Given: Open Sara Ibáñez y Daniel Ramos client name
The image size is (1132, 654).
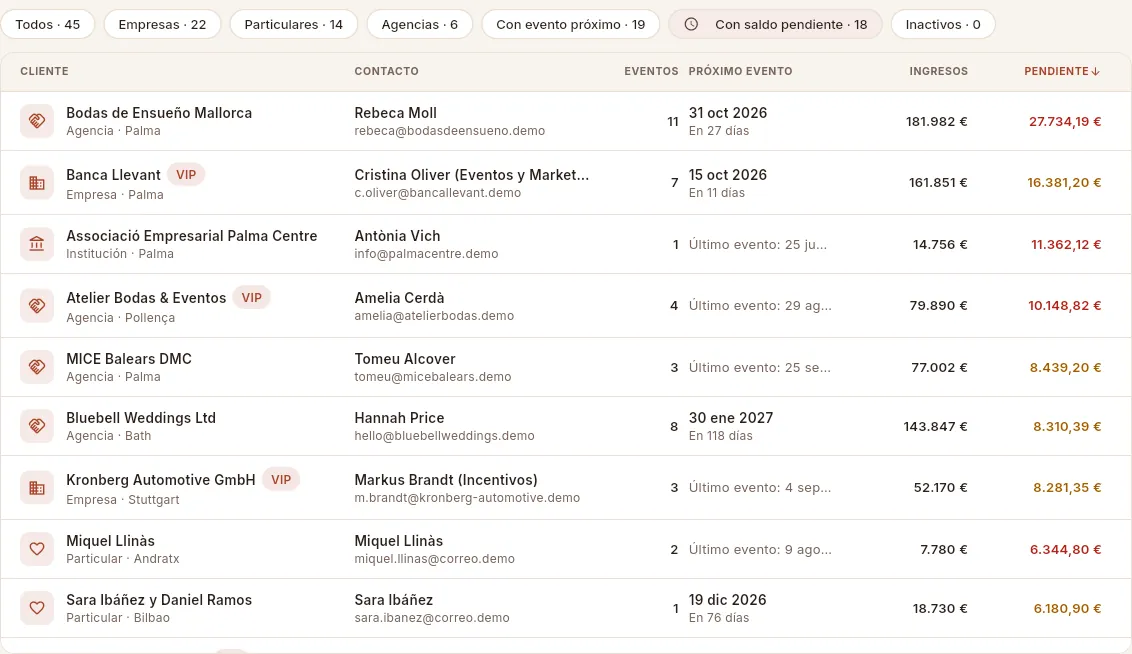Looking at the screenshot, I should [x=159, y=600].
